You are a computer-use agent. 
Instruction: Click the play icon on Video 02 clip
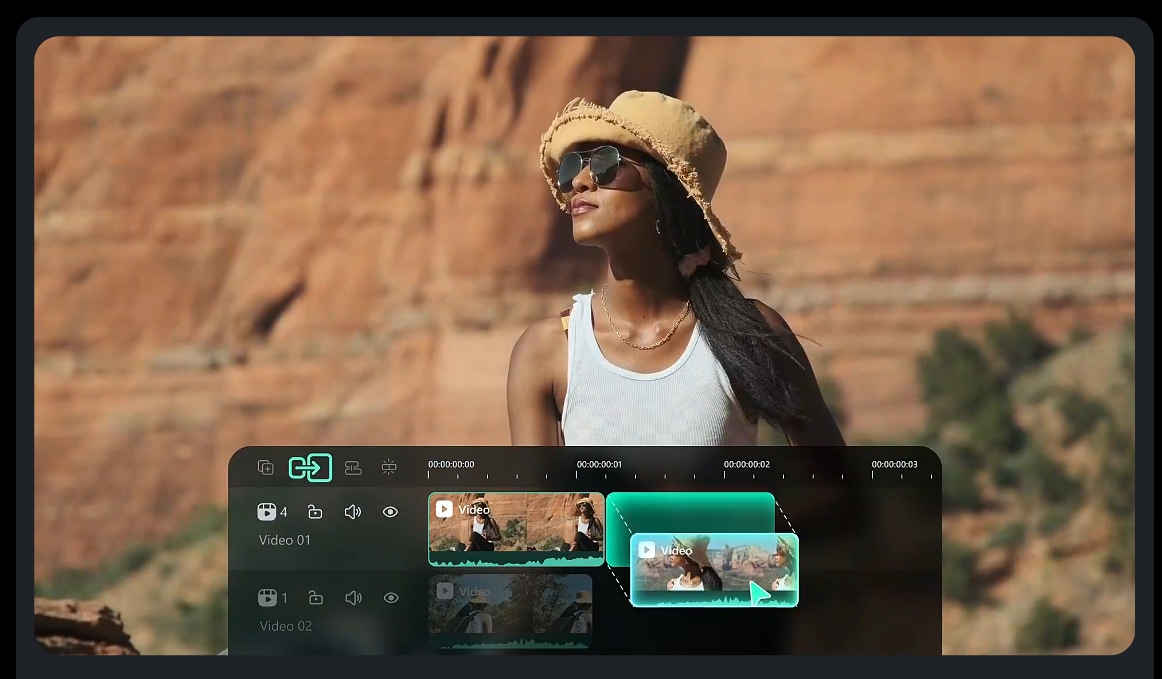(x=445, y=591)
